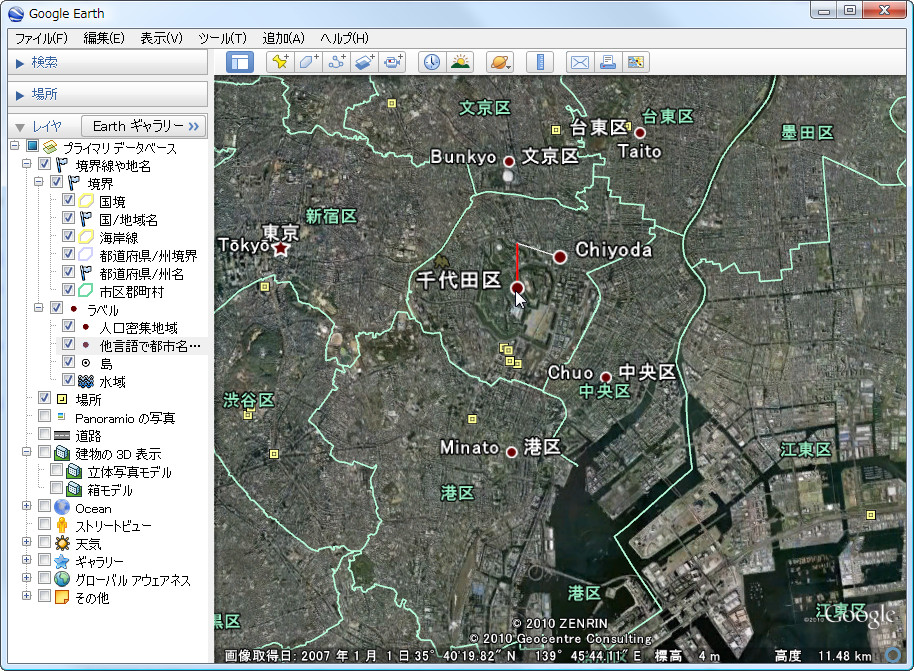Screen dimensions: 914x671
Task: Open the ヘルプ(H) menu
Action: pos(344,38)
